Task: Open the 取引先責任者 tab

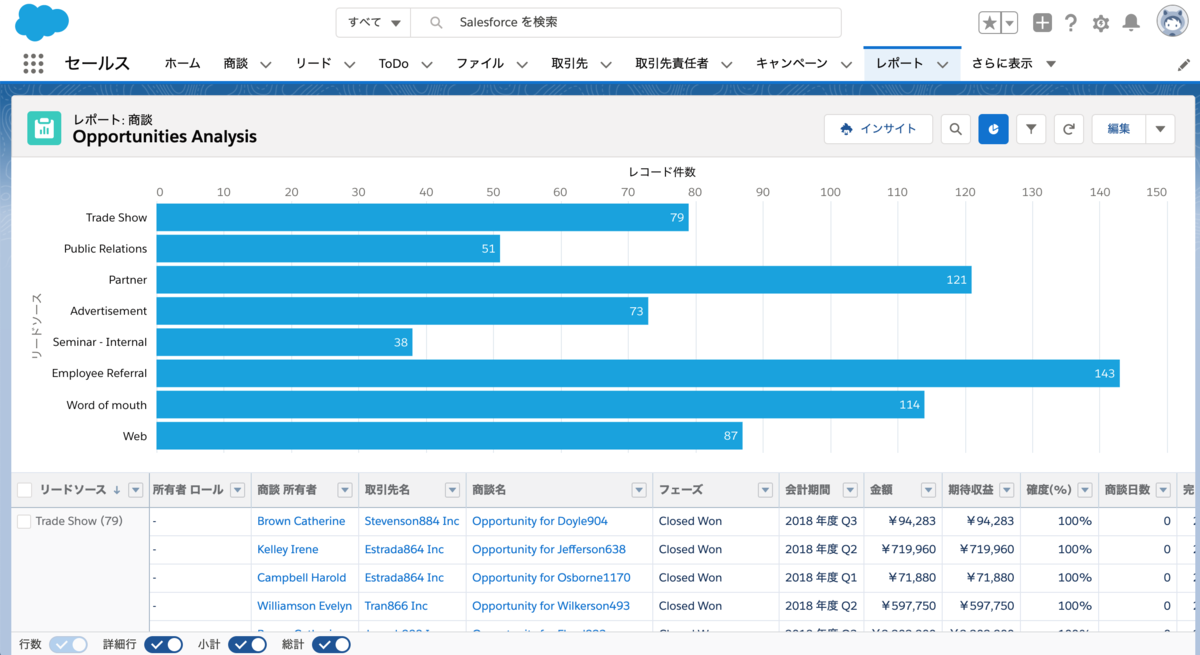Action: click(x=671, y=63)
